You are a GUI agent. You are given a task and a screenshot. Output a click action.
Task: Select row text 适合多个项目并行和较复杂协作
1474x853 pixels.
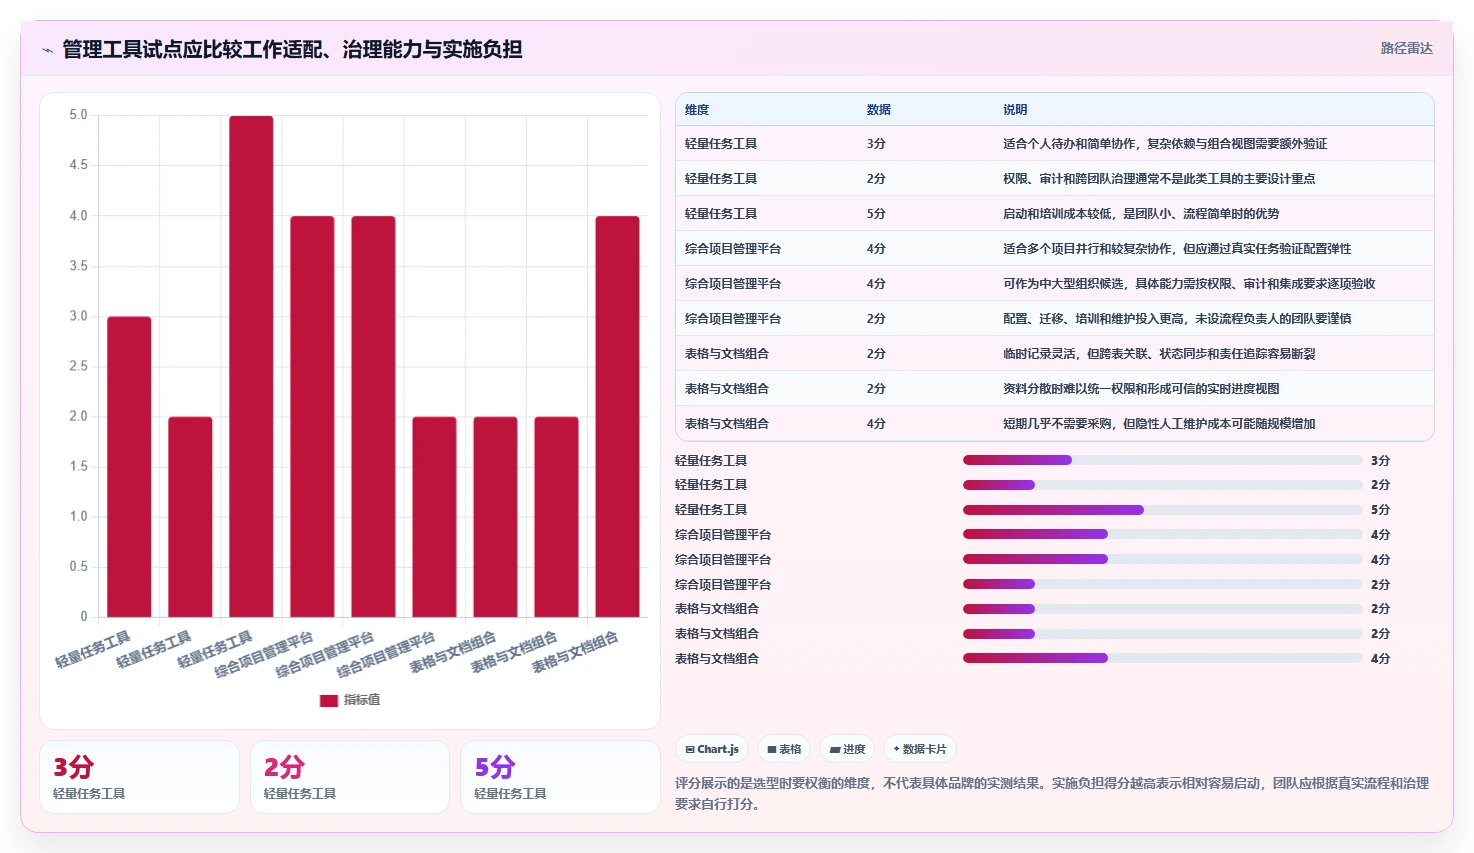click(1087, 249)
